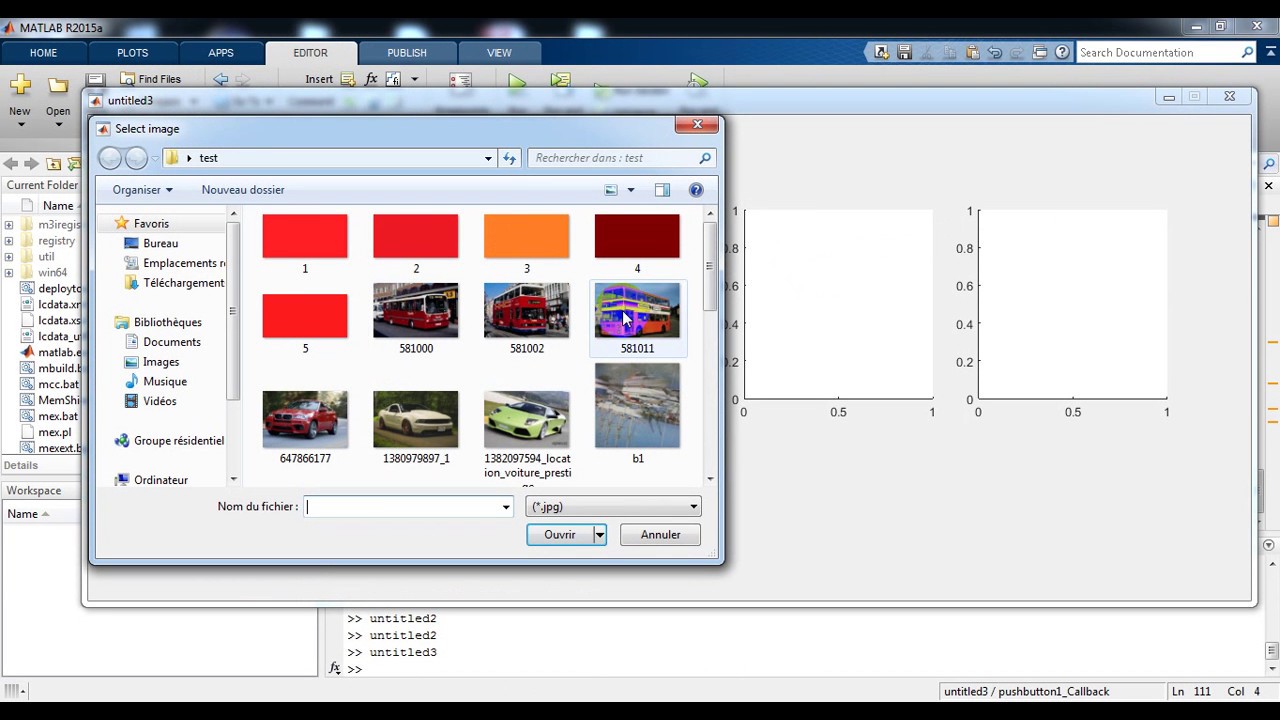Click the Ouvrir button
The height and width of the screenshot is (720, 1280).
[560, 535]
